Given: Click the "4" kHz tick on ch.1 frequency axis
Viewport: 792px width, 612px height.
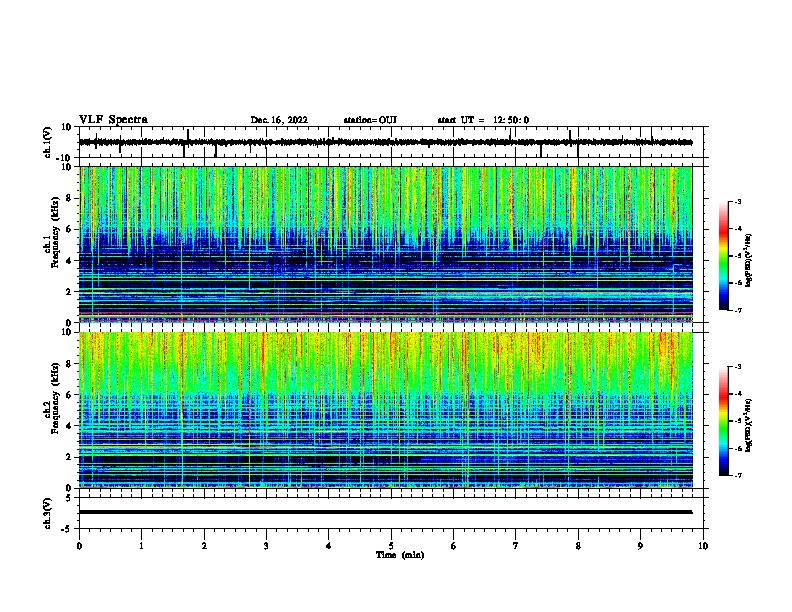Looking at the screenshot, I should [70, 261].
